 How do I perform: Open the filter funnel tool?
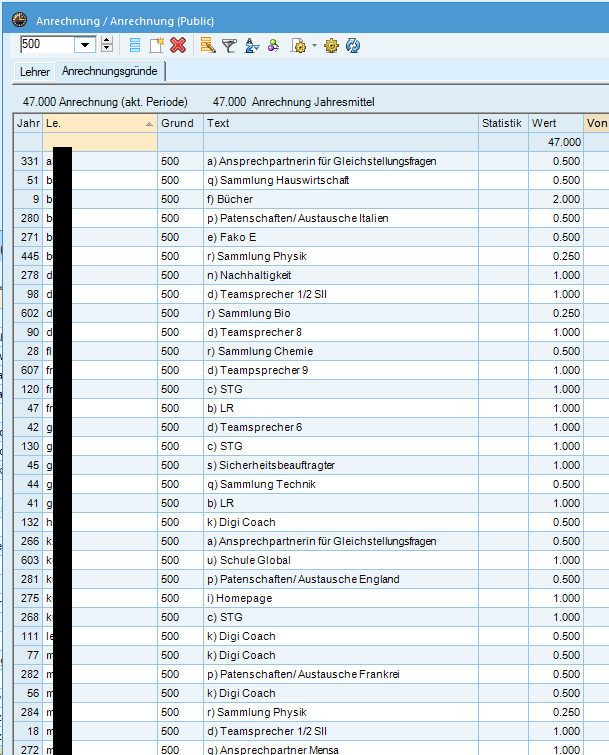[x=229, y=46]
